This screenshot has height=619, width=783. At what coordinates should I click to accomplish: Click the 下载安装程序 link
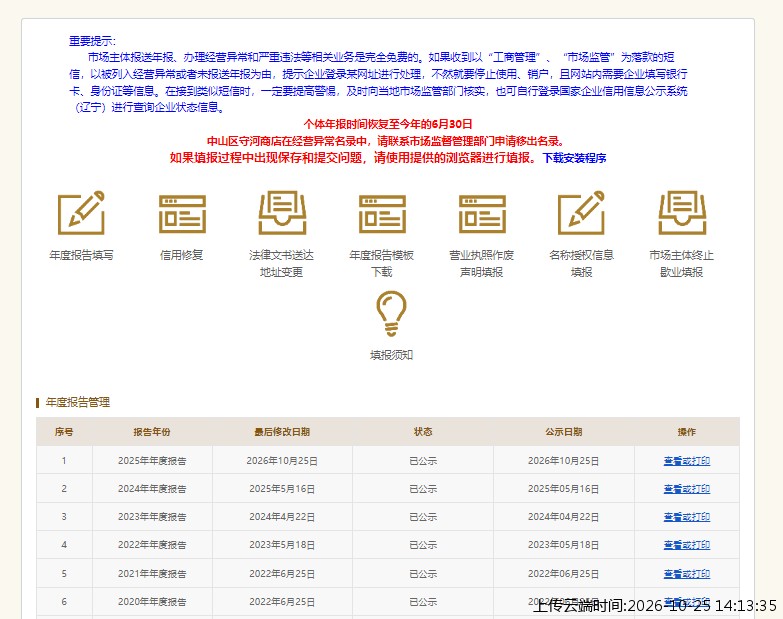click(574, 158)
